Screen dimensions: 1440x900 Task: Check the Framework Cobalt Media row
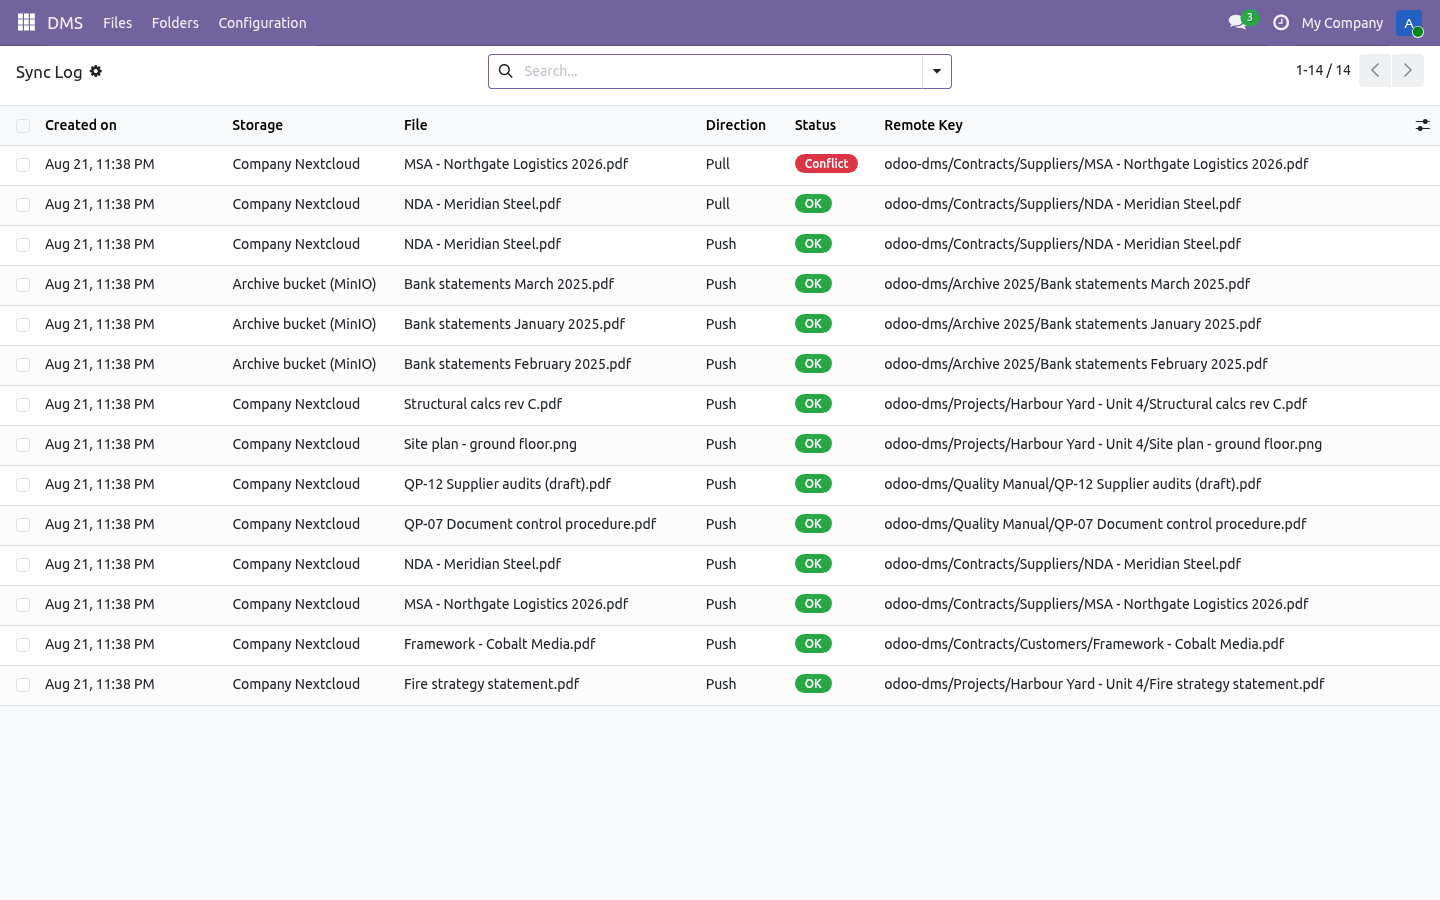click(x=23, y=644)
